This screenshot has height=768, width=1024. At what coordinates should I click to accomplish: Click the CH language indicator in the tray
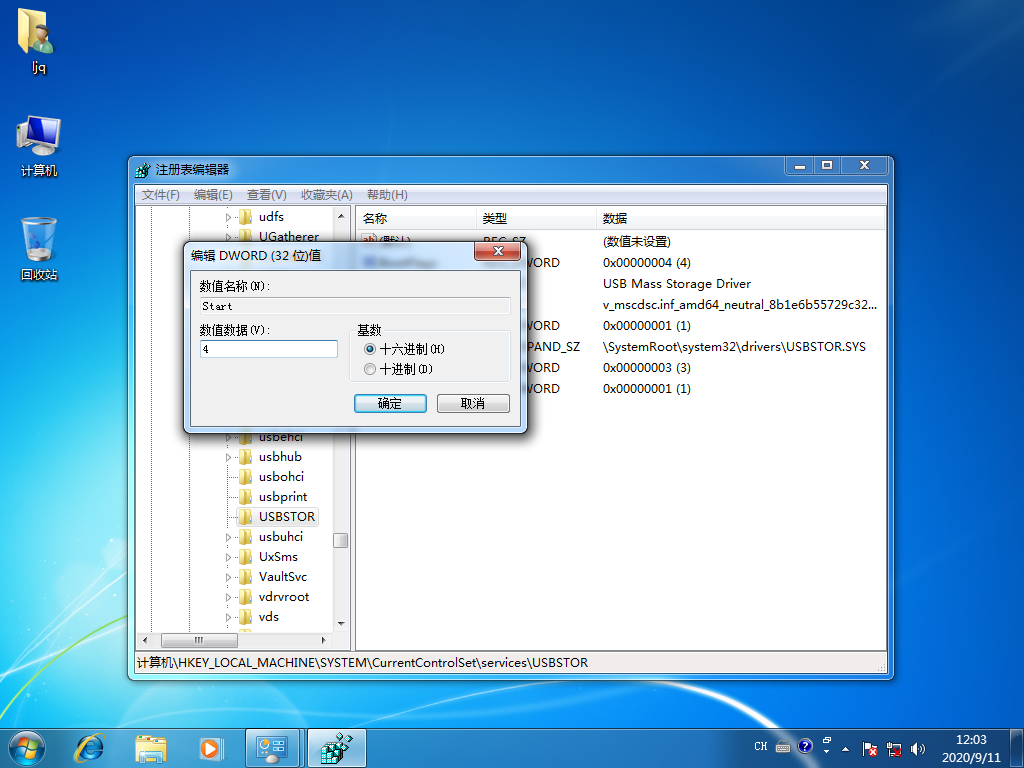pyautogui.click(x=760, y=746)
